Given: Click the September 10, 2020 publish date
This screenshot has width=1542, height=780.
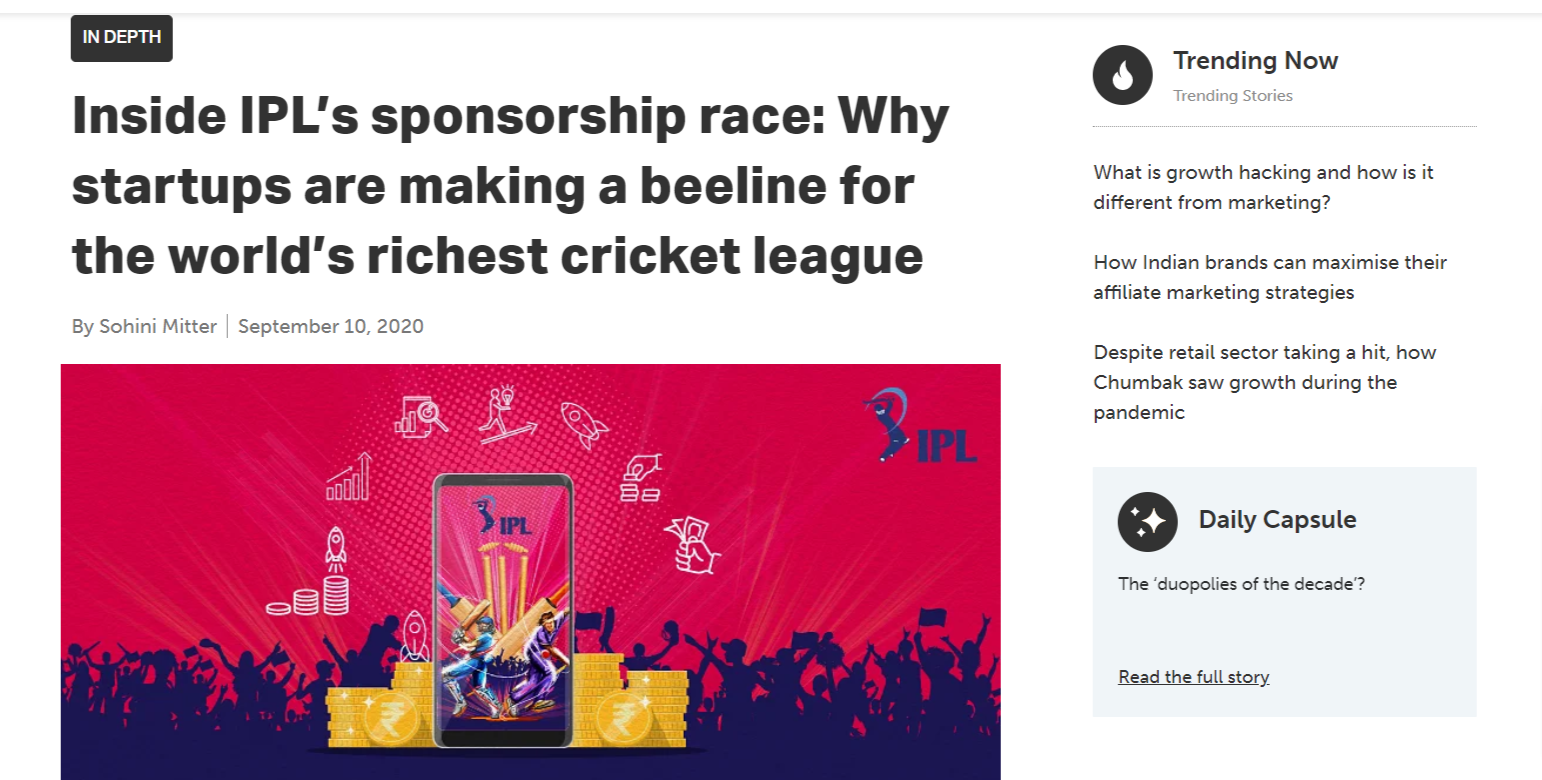Looking at the screenshot, I should click(331, 326).
